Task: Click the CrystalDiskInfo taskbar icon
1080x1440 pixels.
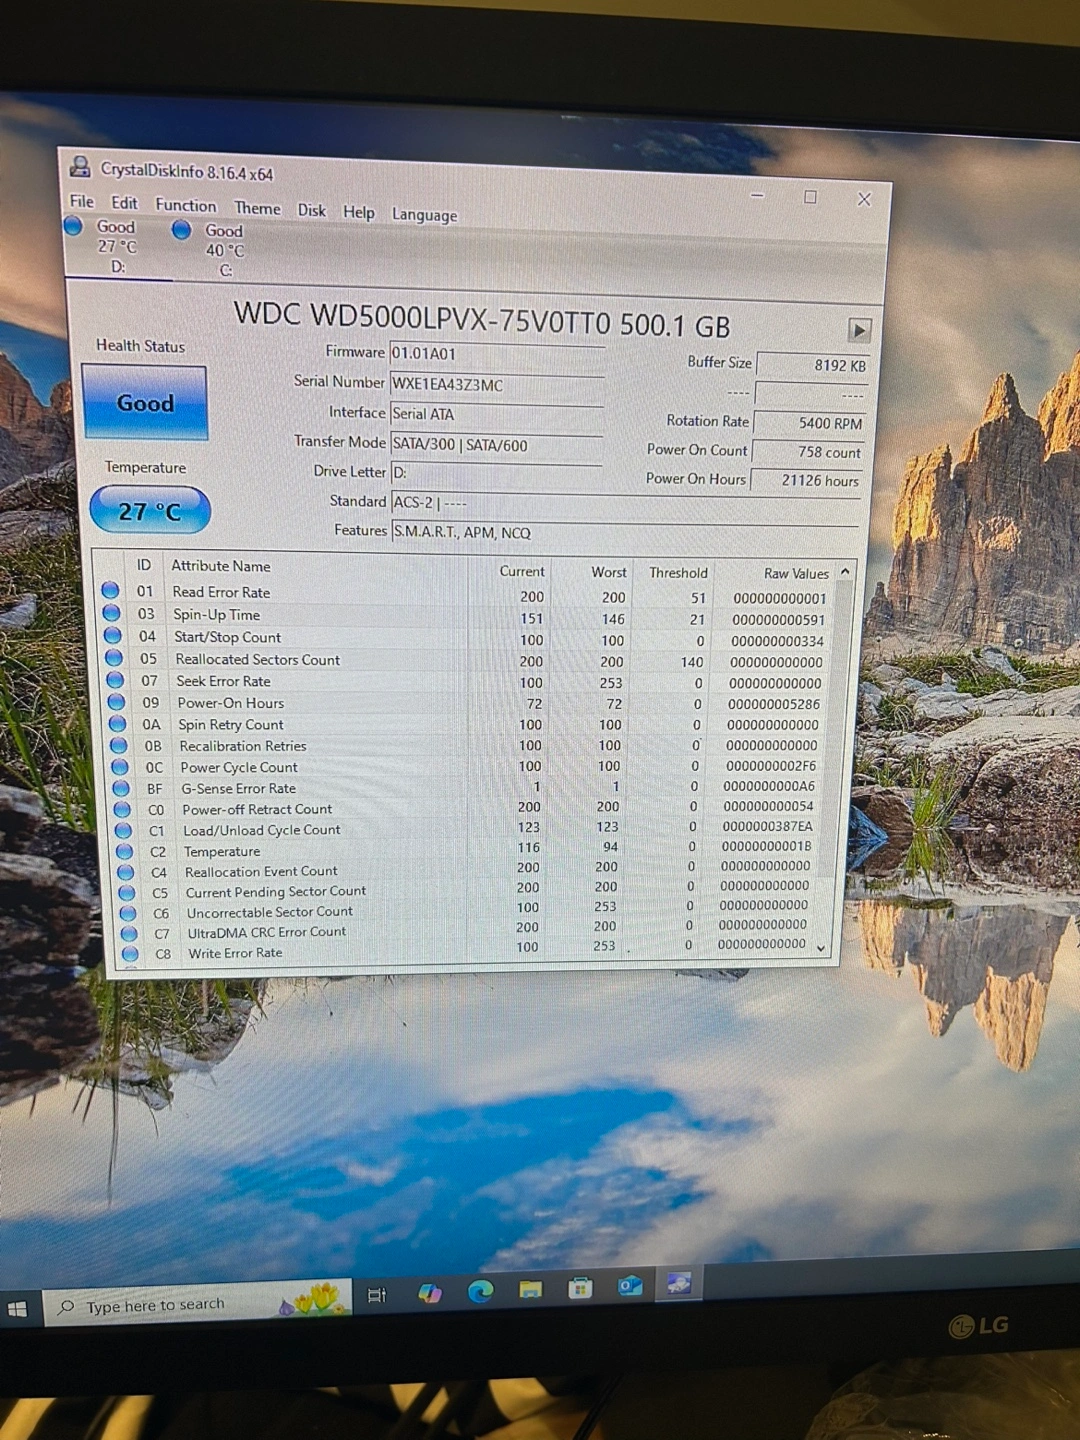Action: 679,1283
